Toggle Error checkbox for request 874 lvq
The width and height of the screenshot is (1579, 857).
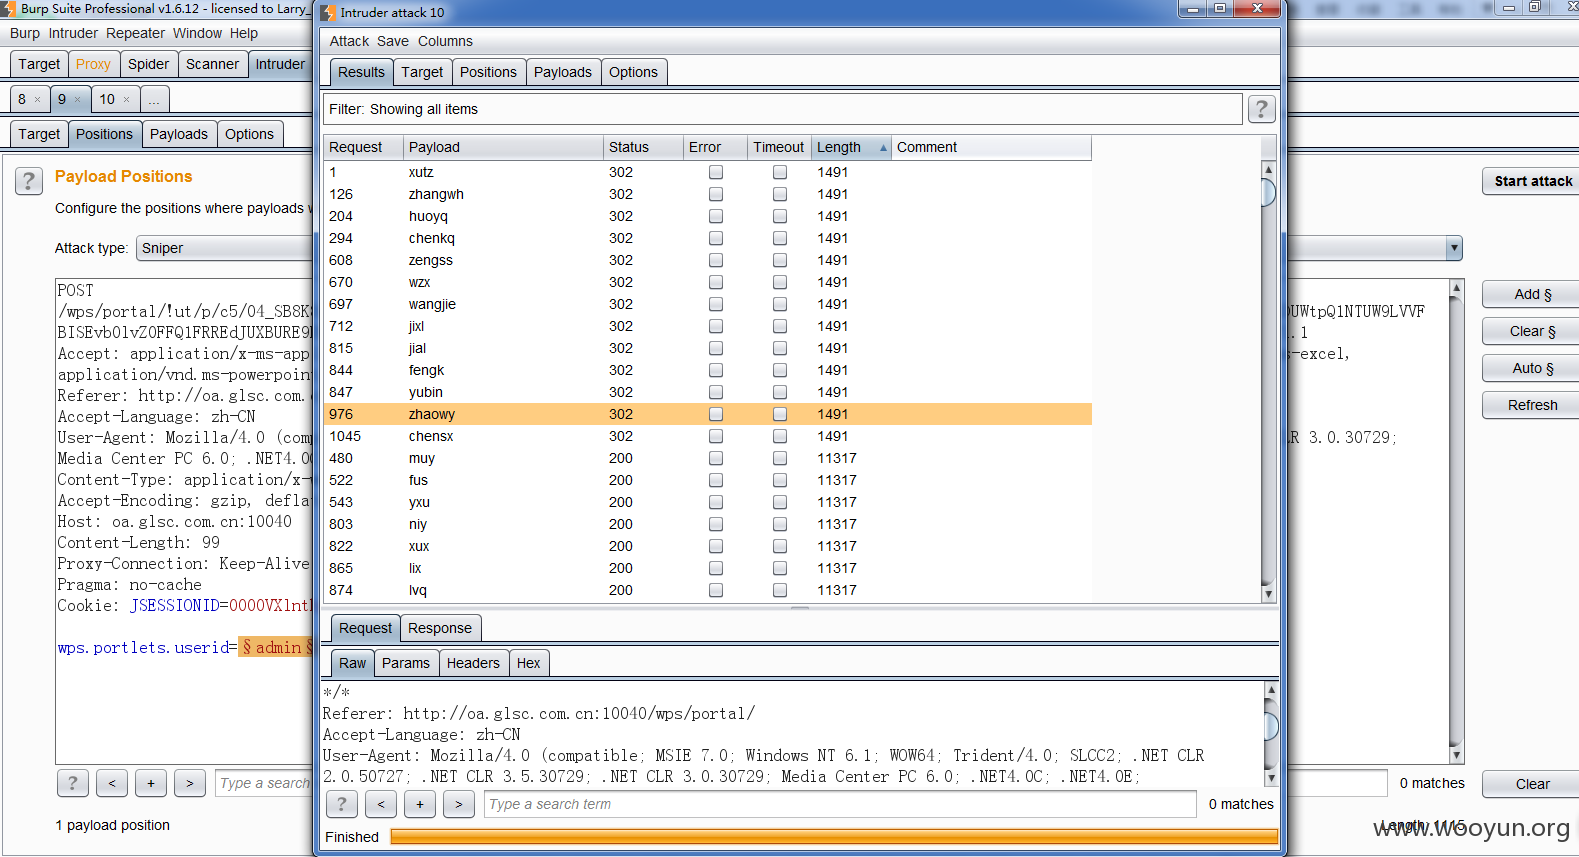716,590
